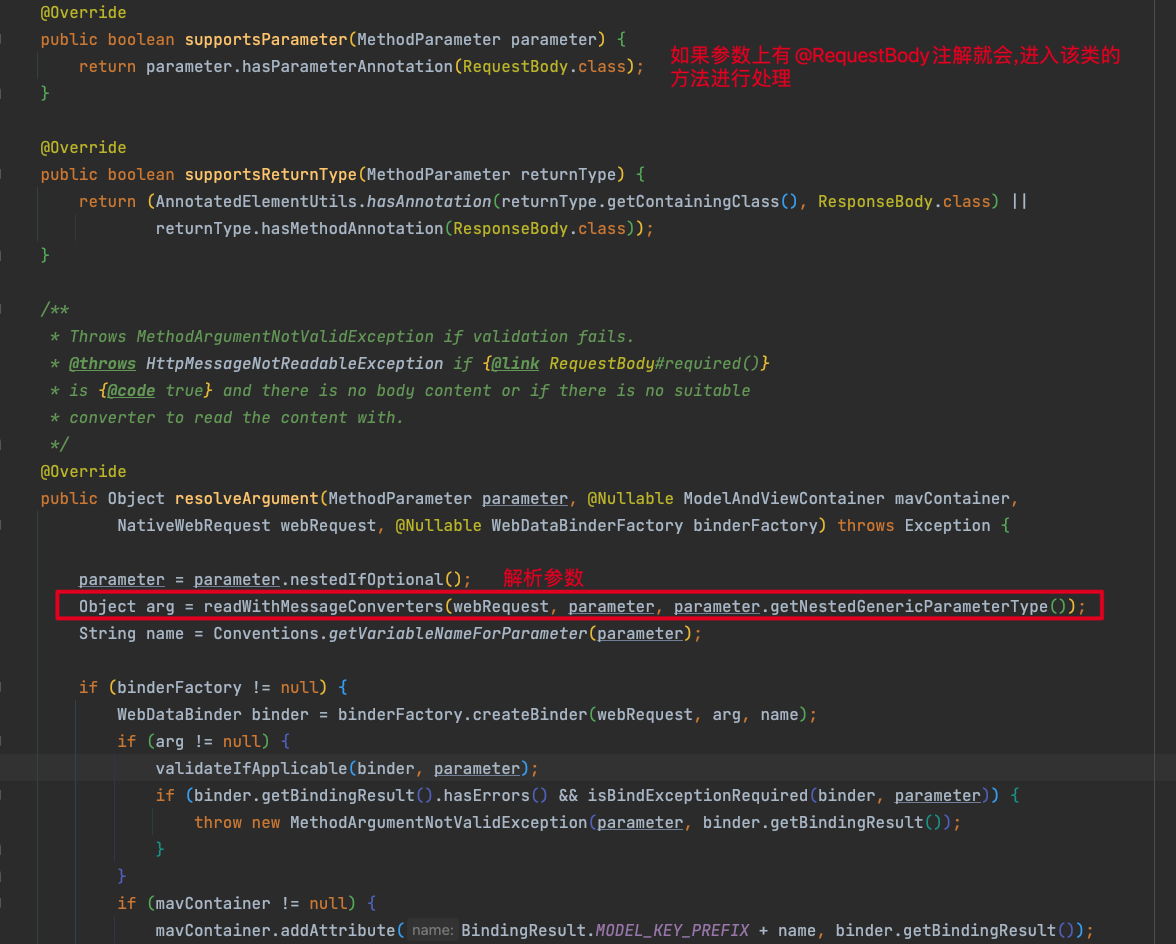Select the Conventions class reference

(266, 634)
